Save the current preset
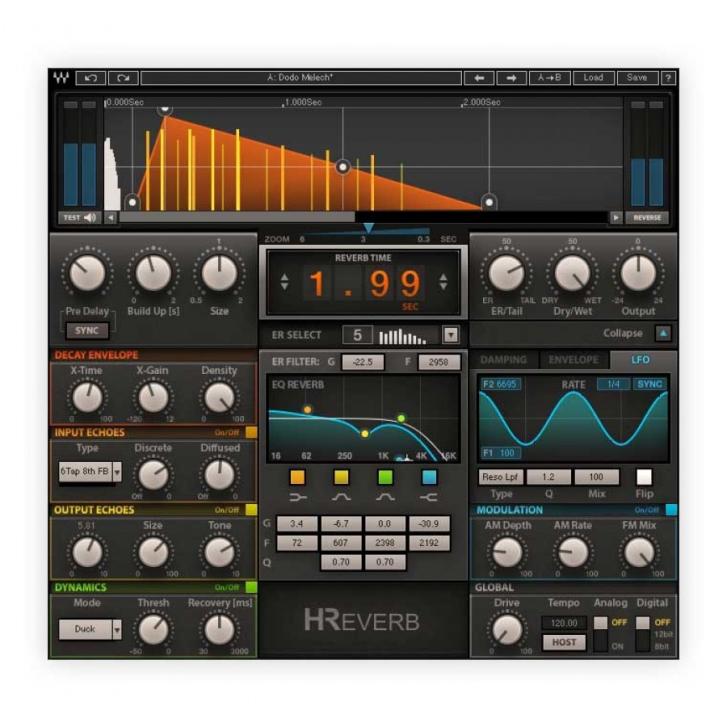 click(637, 78)
